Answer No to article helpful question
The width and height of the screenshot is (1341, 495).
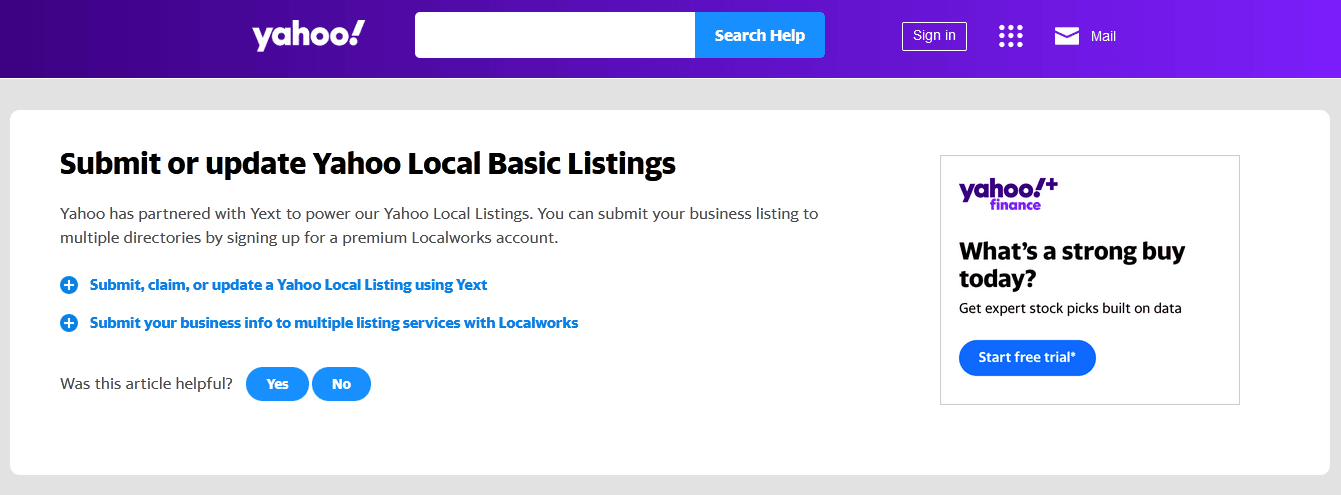[341, 384]
